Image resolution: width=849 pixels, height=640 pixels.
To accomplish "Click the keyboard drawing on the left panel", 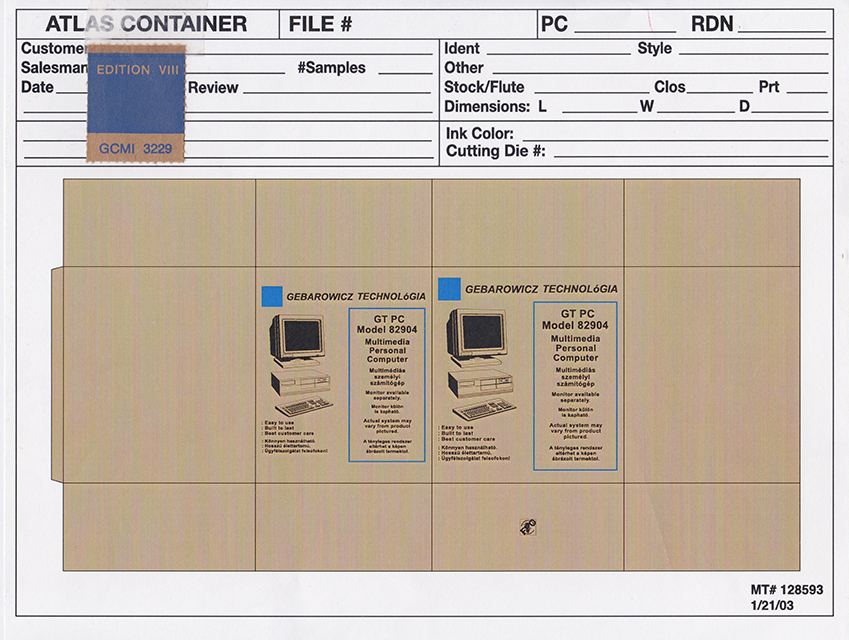I will point(304,407).
